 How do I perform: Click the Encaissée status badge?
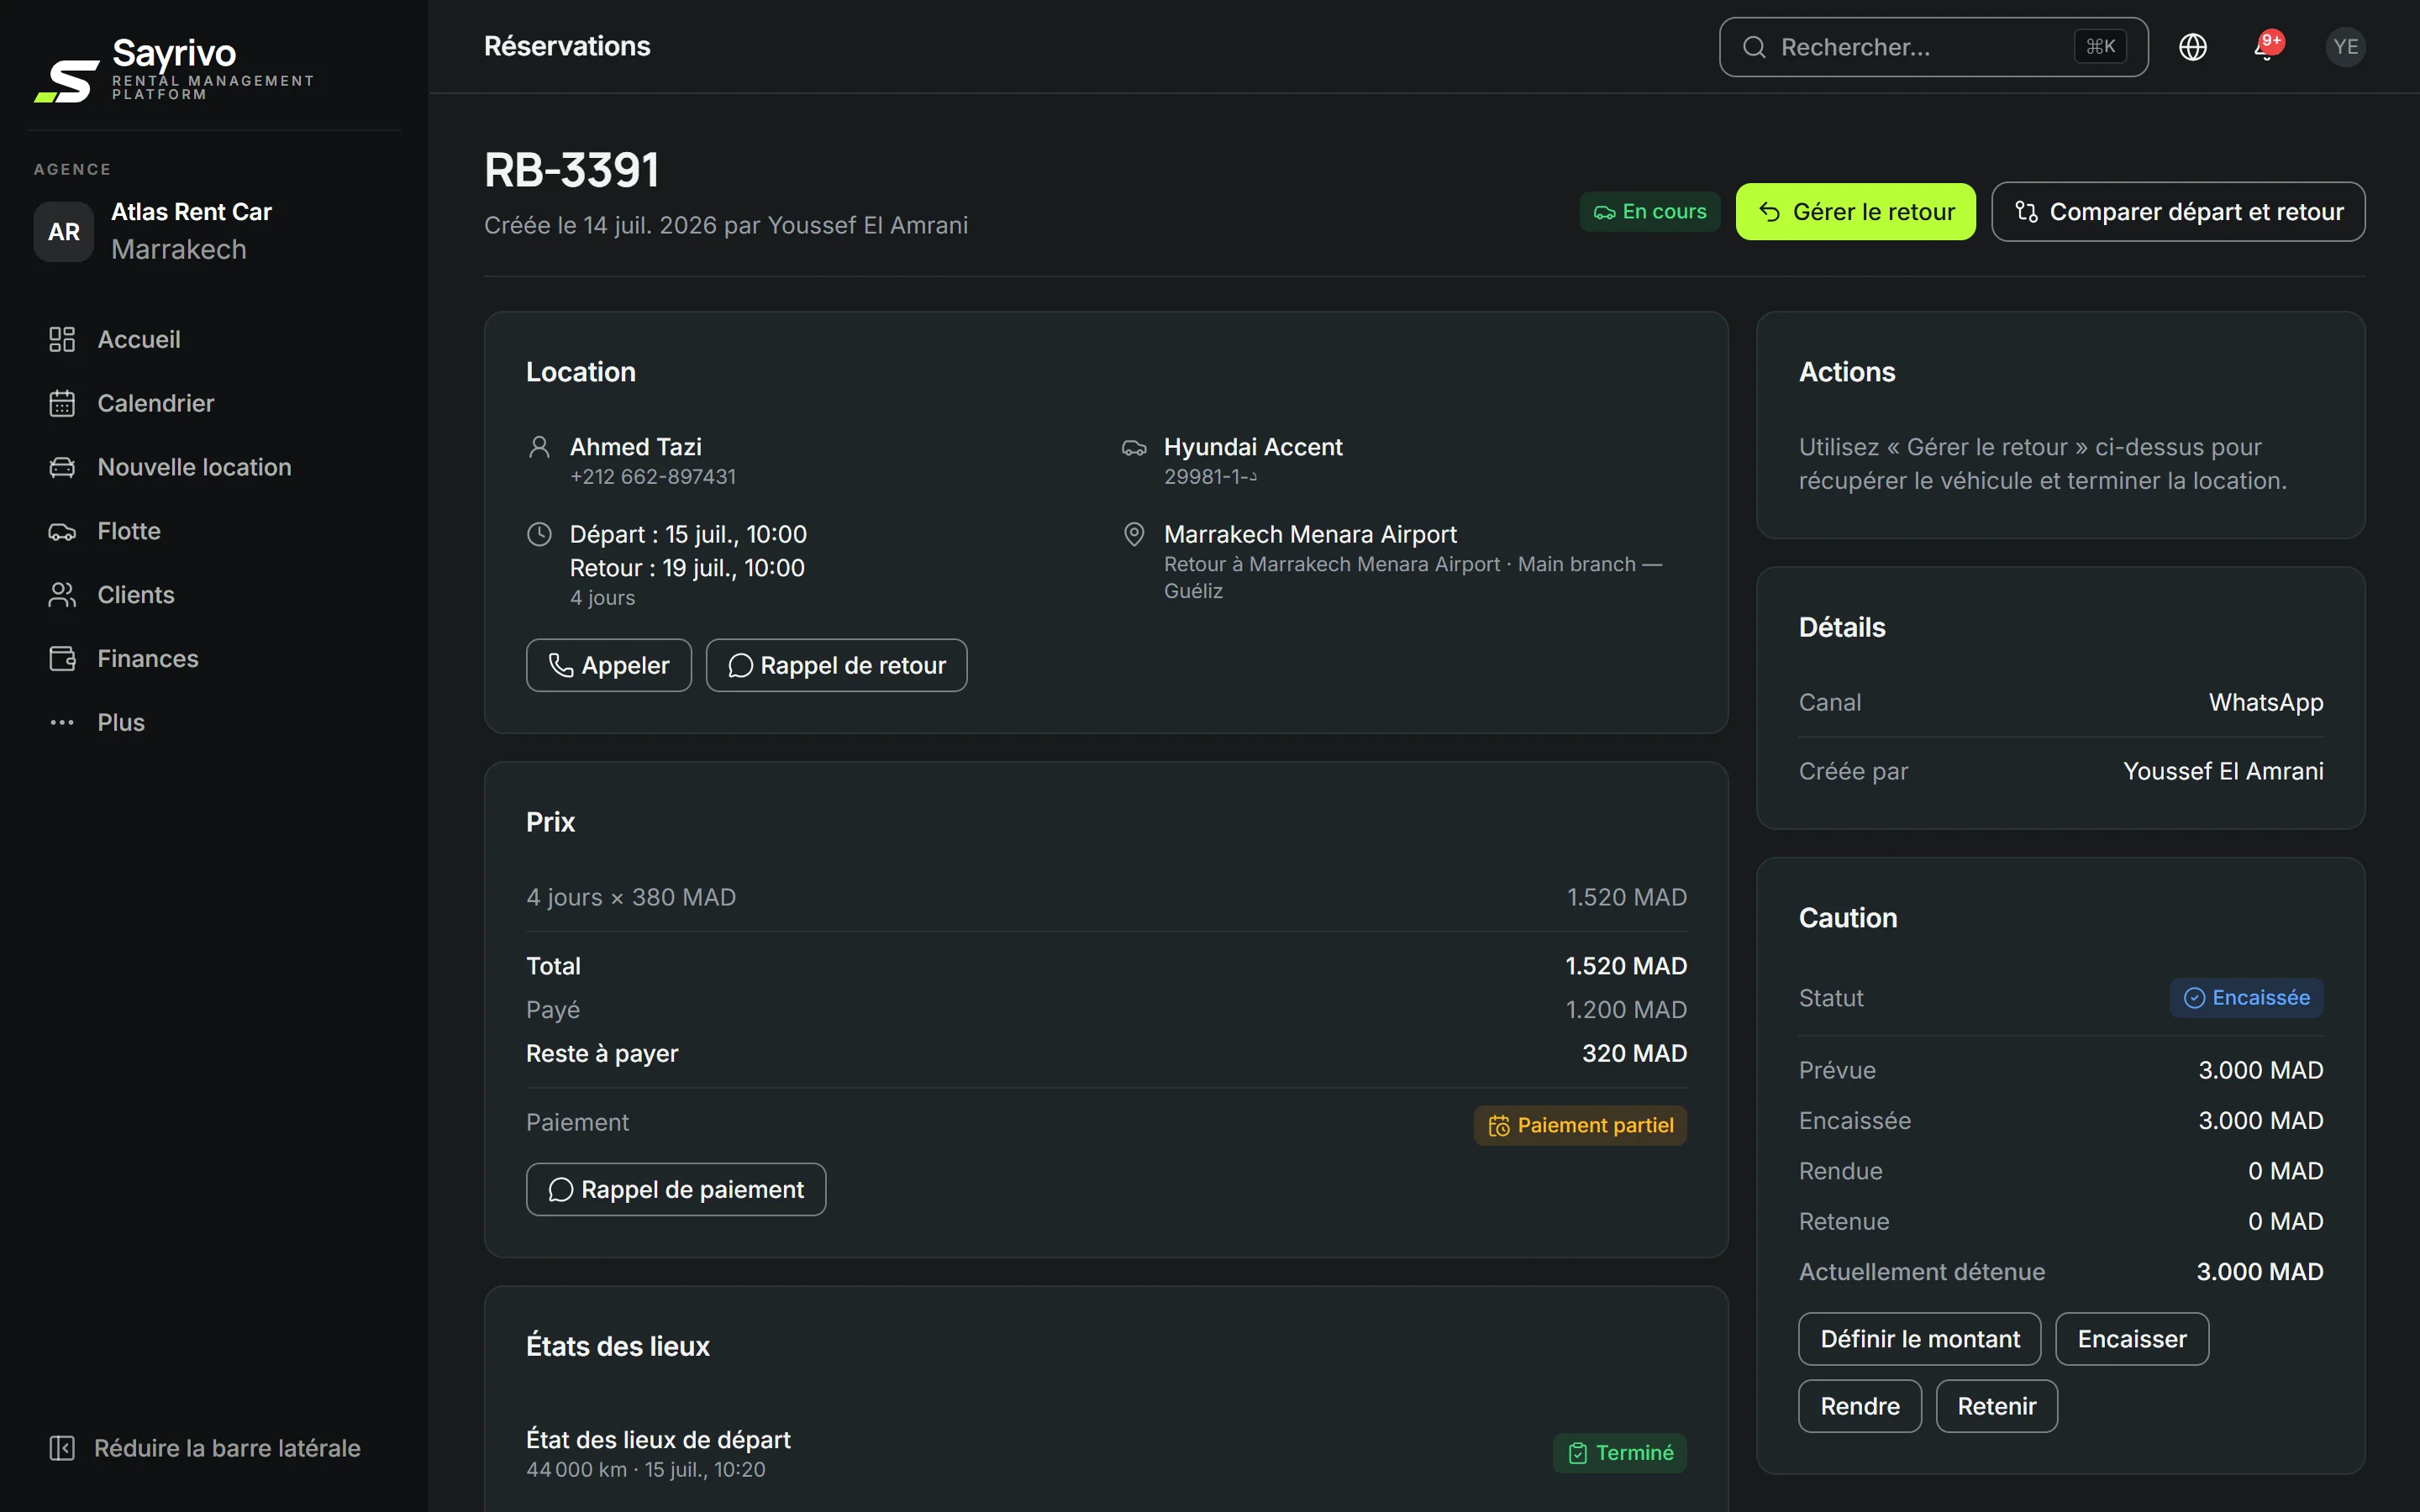[x=2246, y=998]
